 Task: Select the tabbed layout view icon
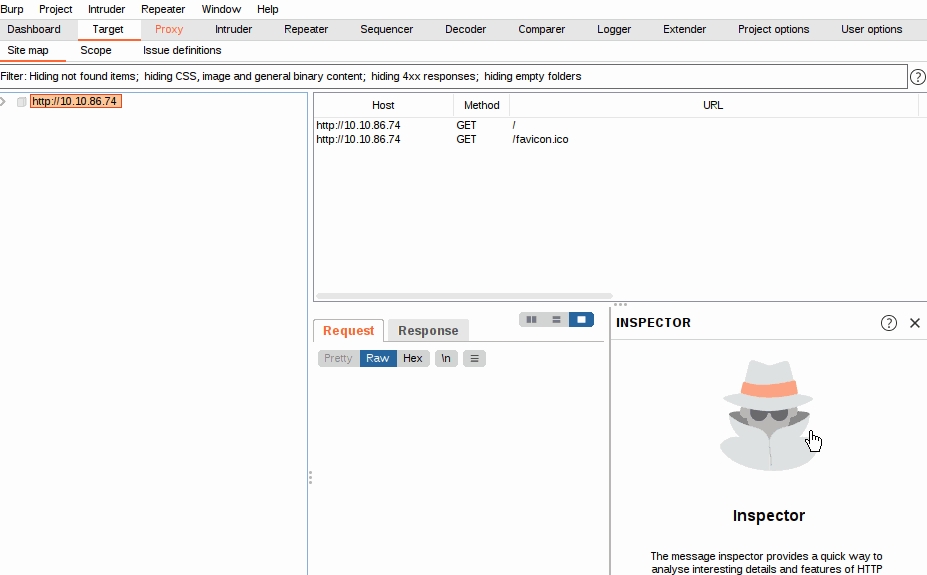[581, 320]
